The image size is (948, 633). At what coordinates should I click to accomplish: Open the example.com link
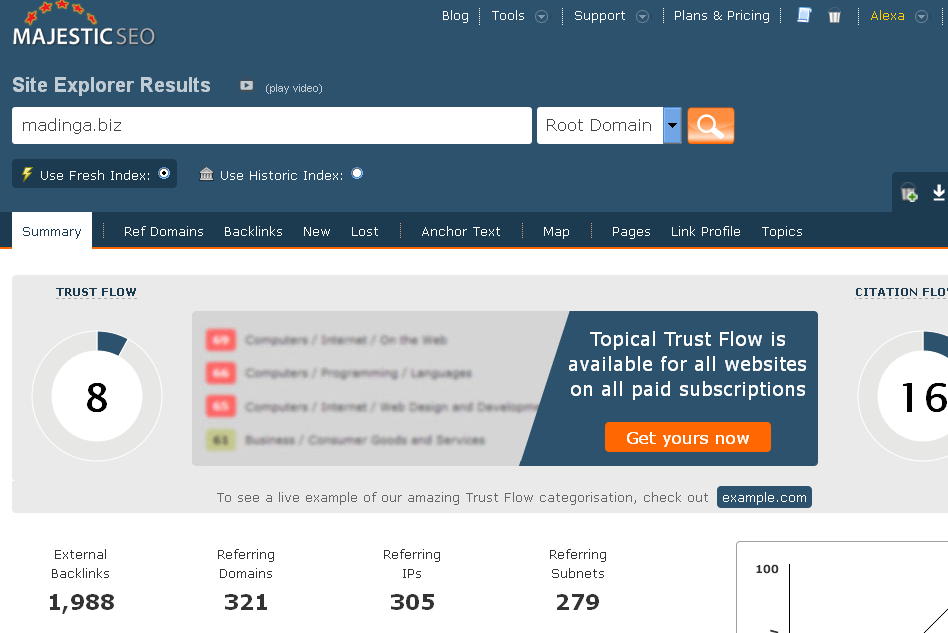coord(764,497)
